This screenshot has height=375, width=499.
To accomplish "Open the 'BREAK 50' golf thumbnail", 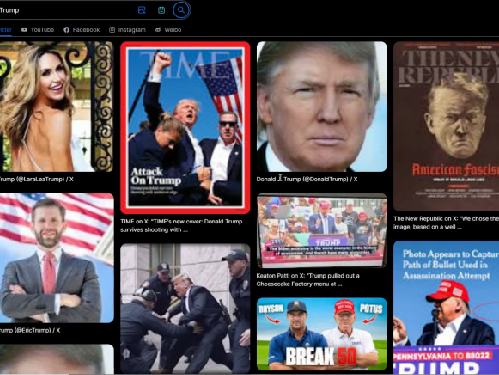I will (322, 334).
